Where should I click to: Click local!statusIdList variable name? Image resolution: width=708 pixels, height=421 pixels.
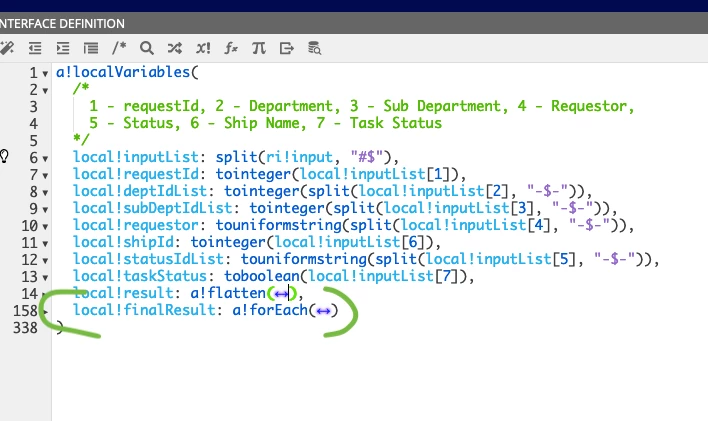tap(149, 259)
